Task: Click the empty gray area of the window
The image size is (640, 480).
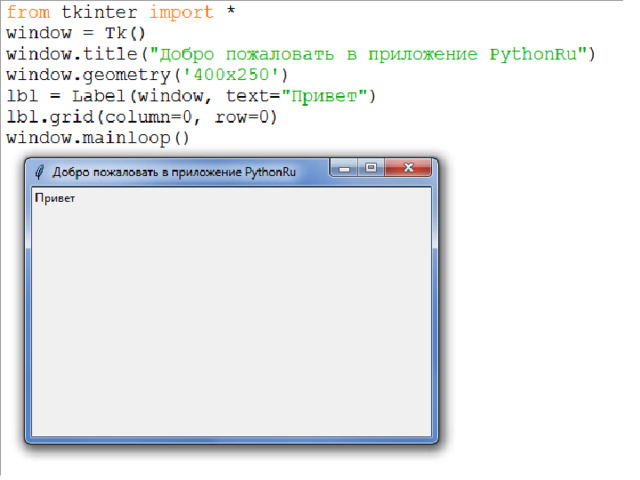Action: [230, 320]
